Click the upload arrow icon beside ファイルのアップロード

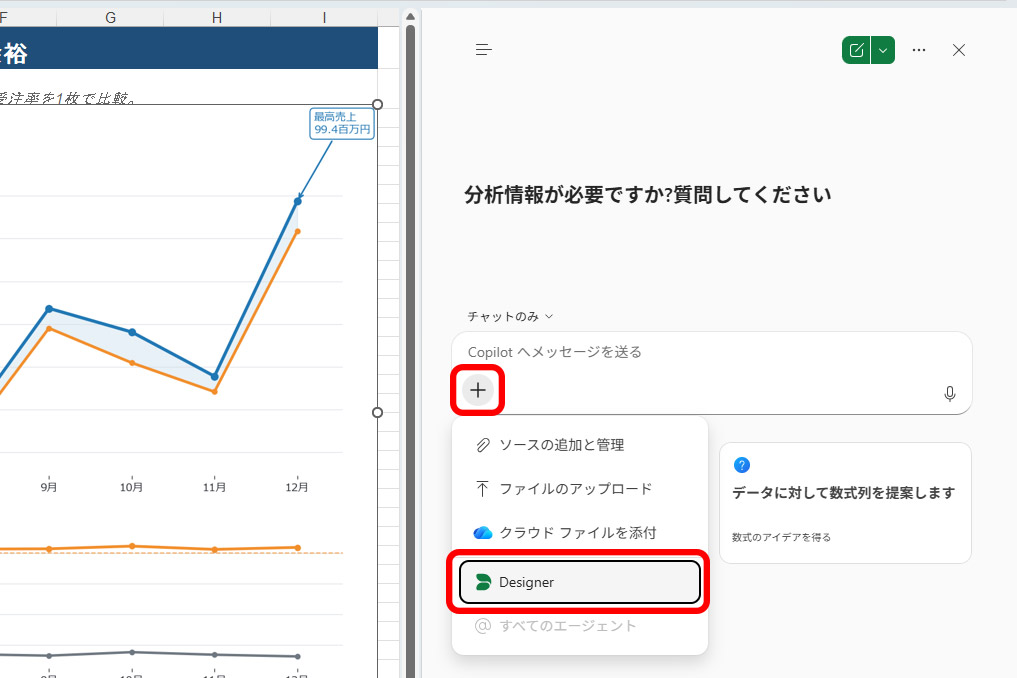point(482,489)
